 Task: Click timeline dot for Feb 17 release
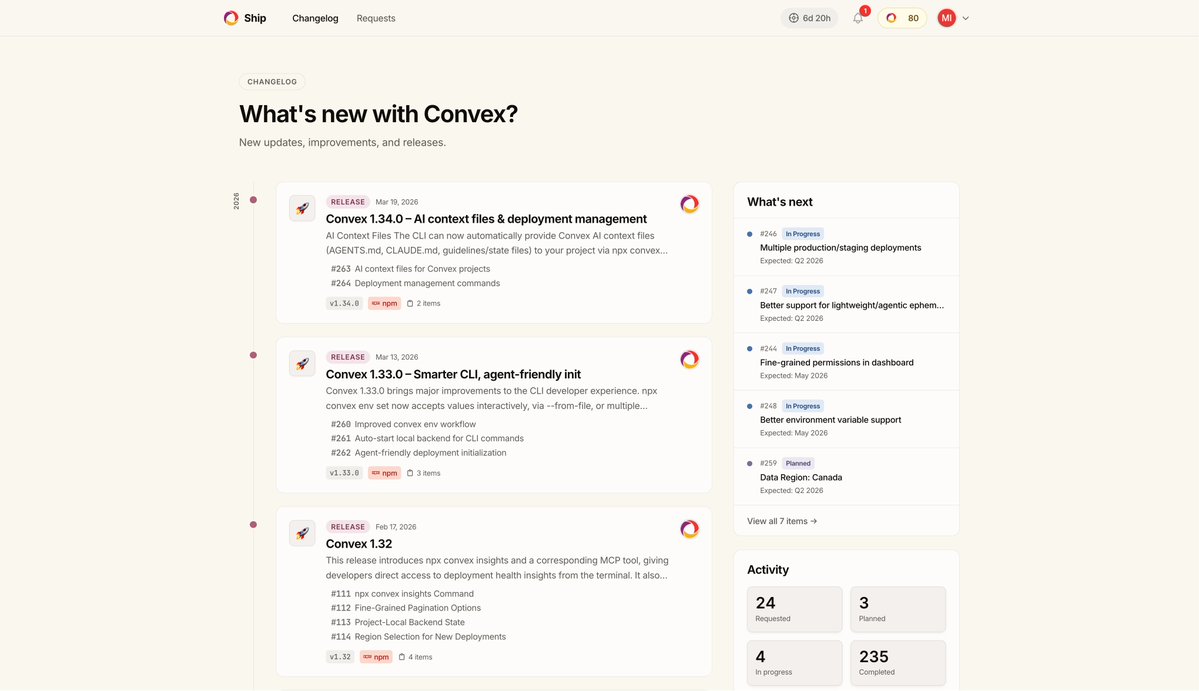pyautogui.click(x=253, y=524)
